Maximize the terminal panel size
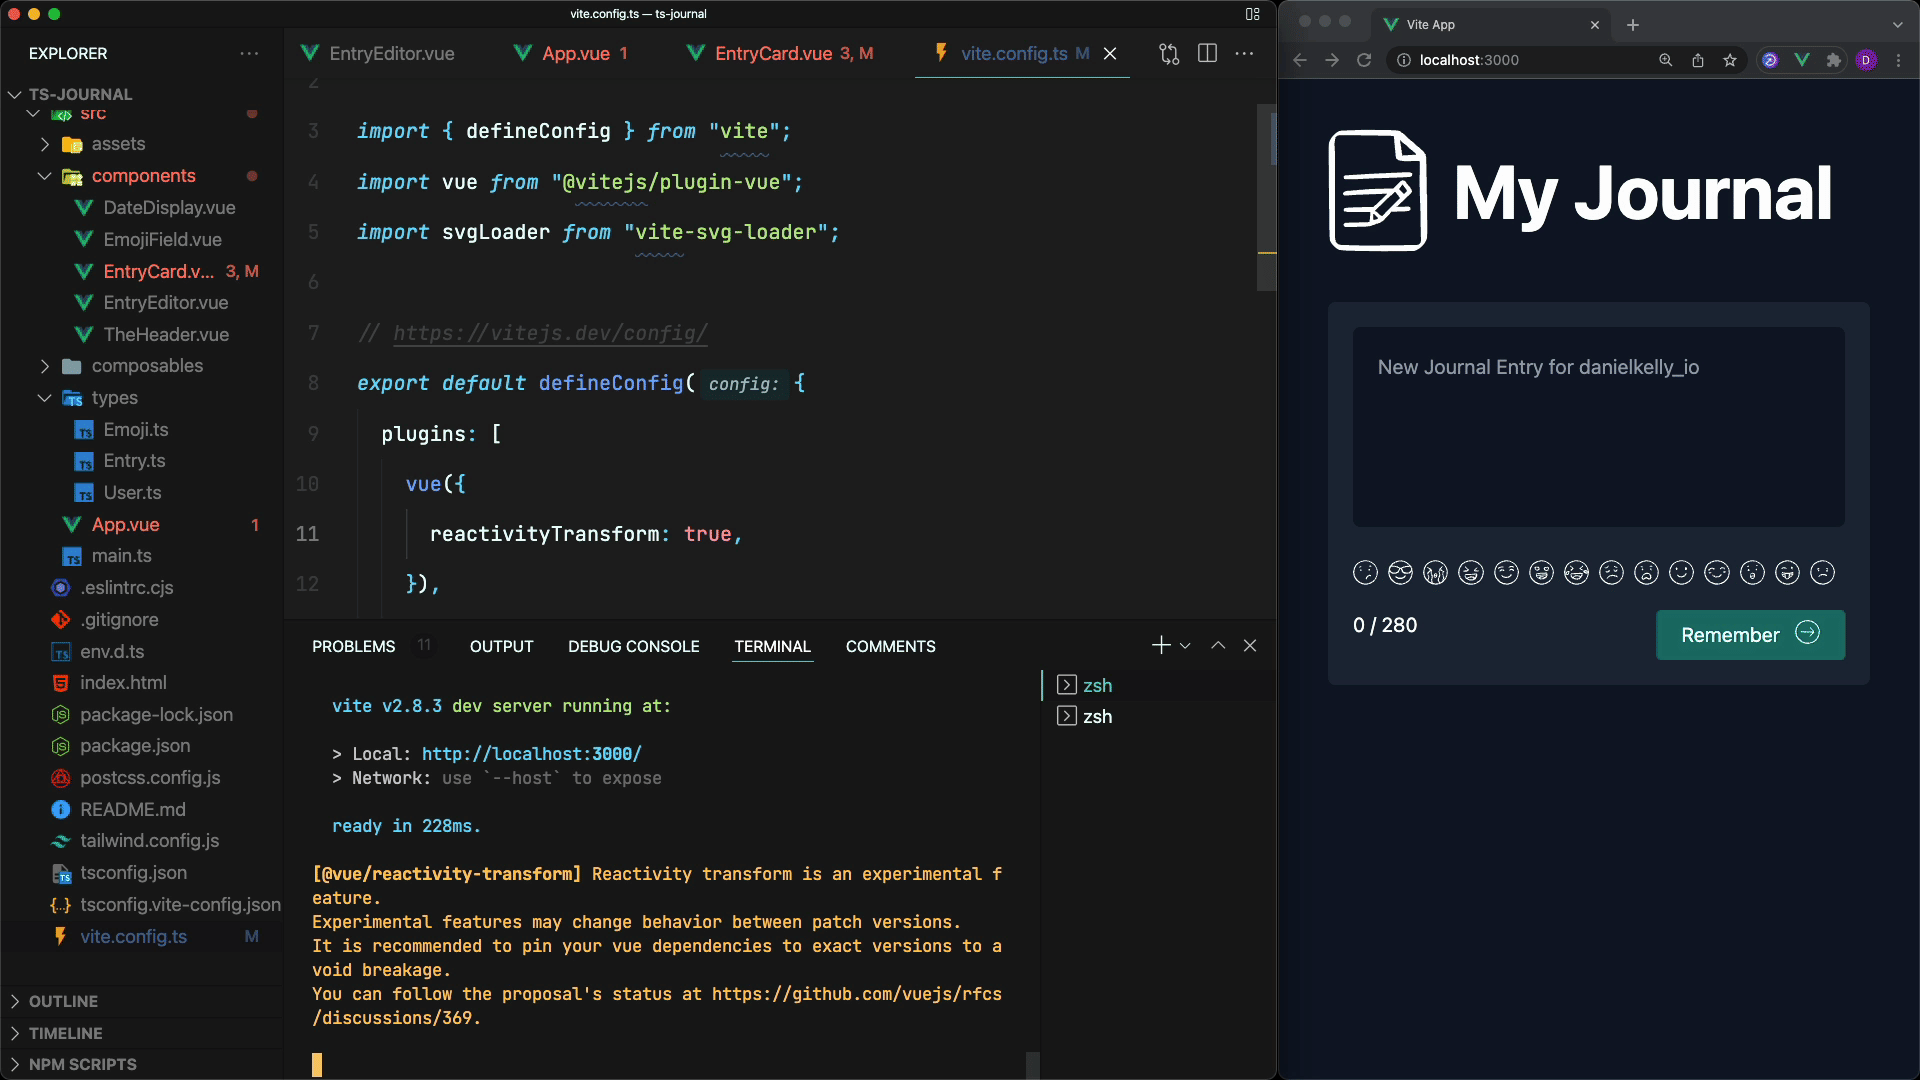 (1218, 646)
